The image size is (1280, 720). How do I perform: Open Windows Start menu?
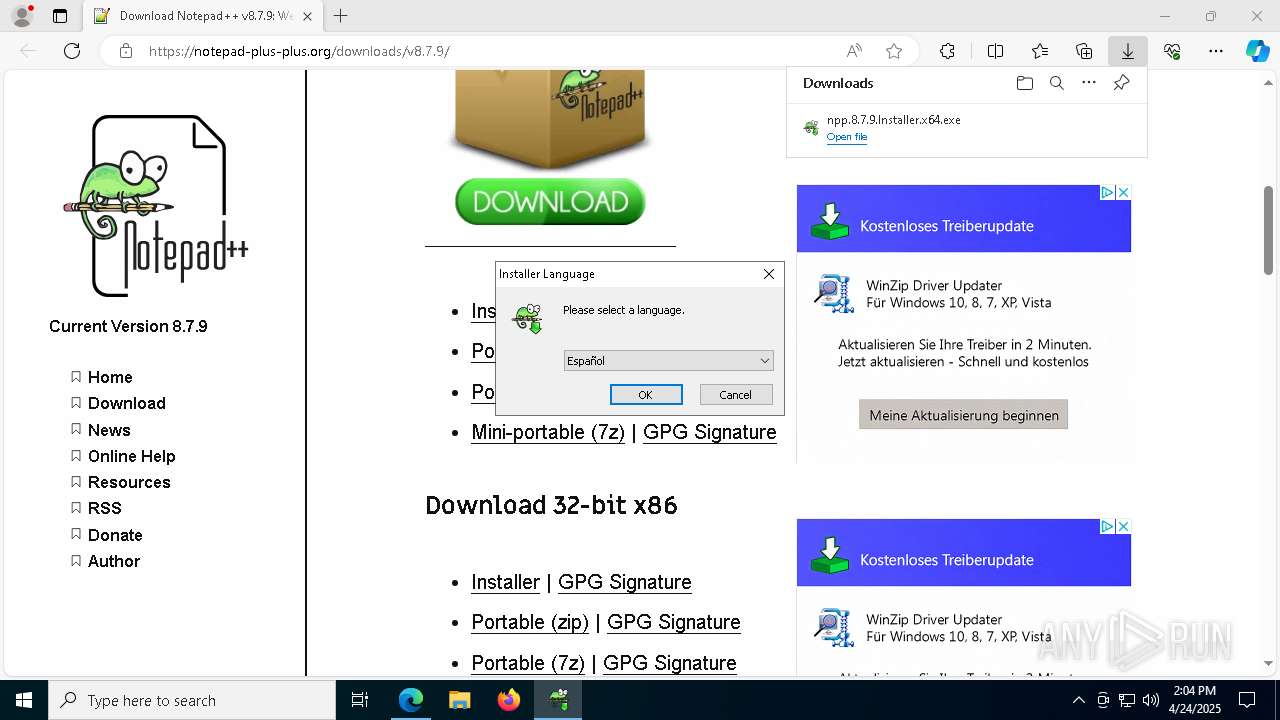(x=24, y=700)
